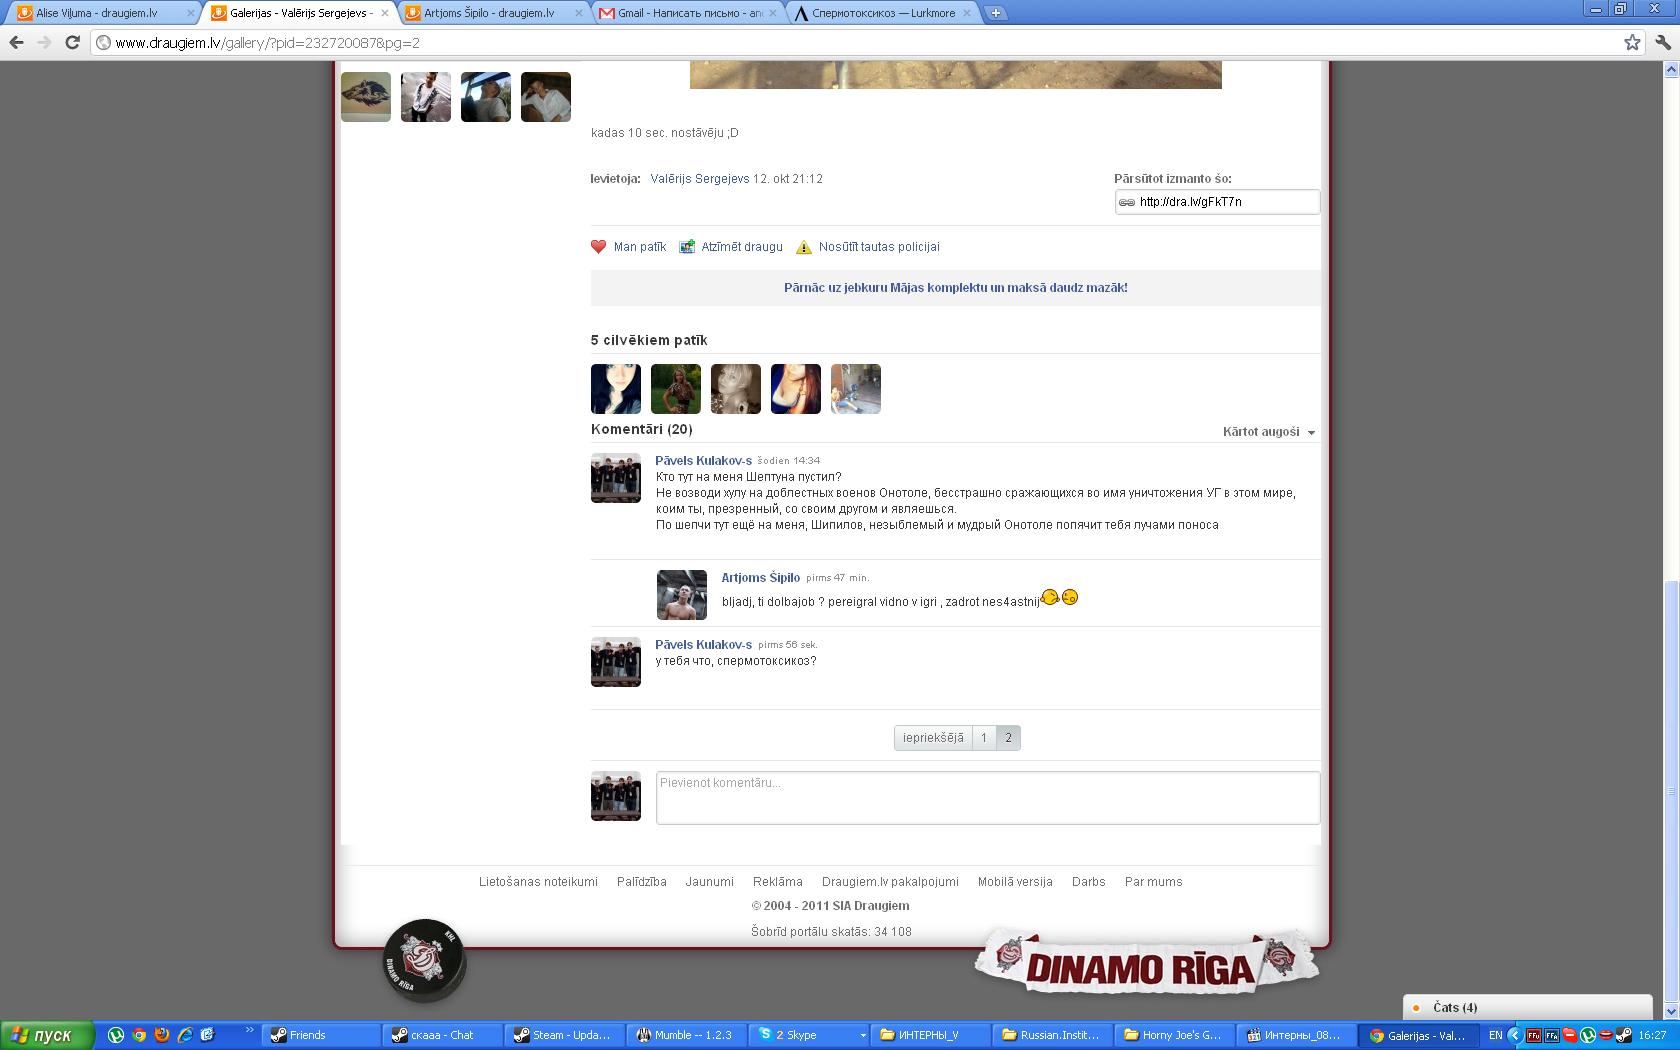Launch Firefox from the quick launch bar
Viewport: 1680px width, 1050px height.
(x=162, y=1035)
